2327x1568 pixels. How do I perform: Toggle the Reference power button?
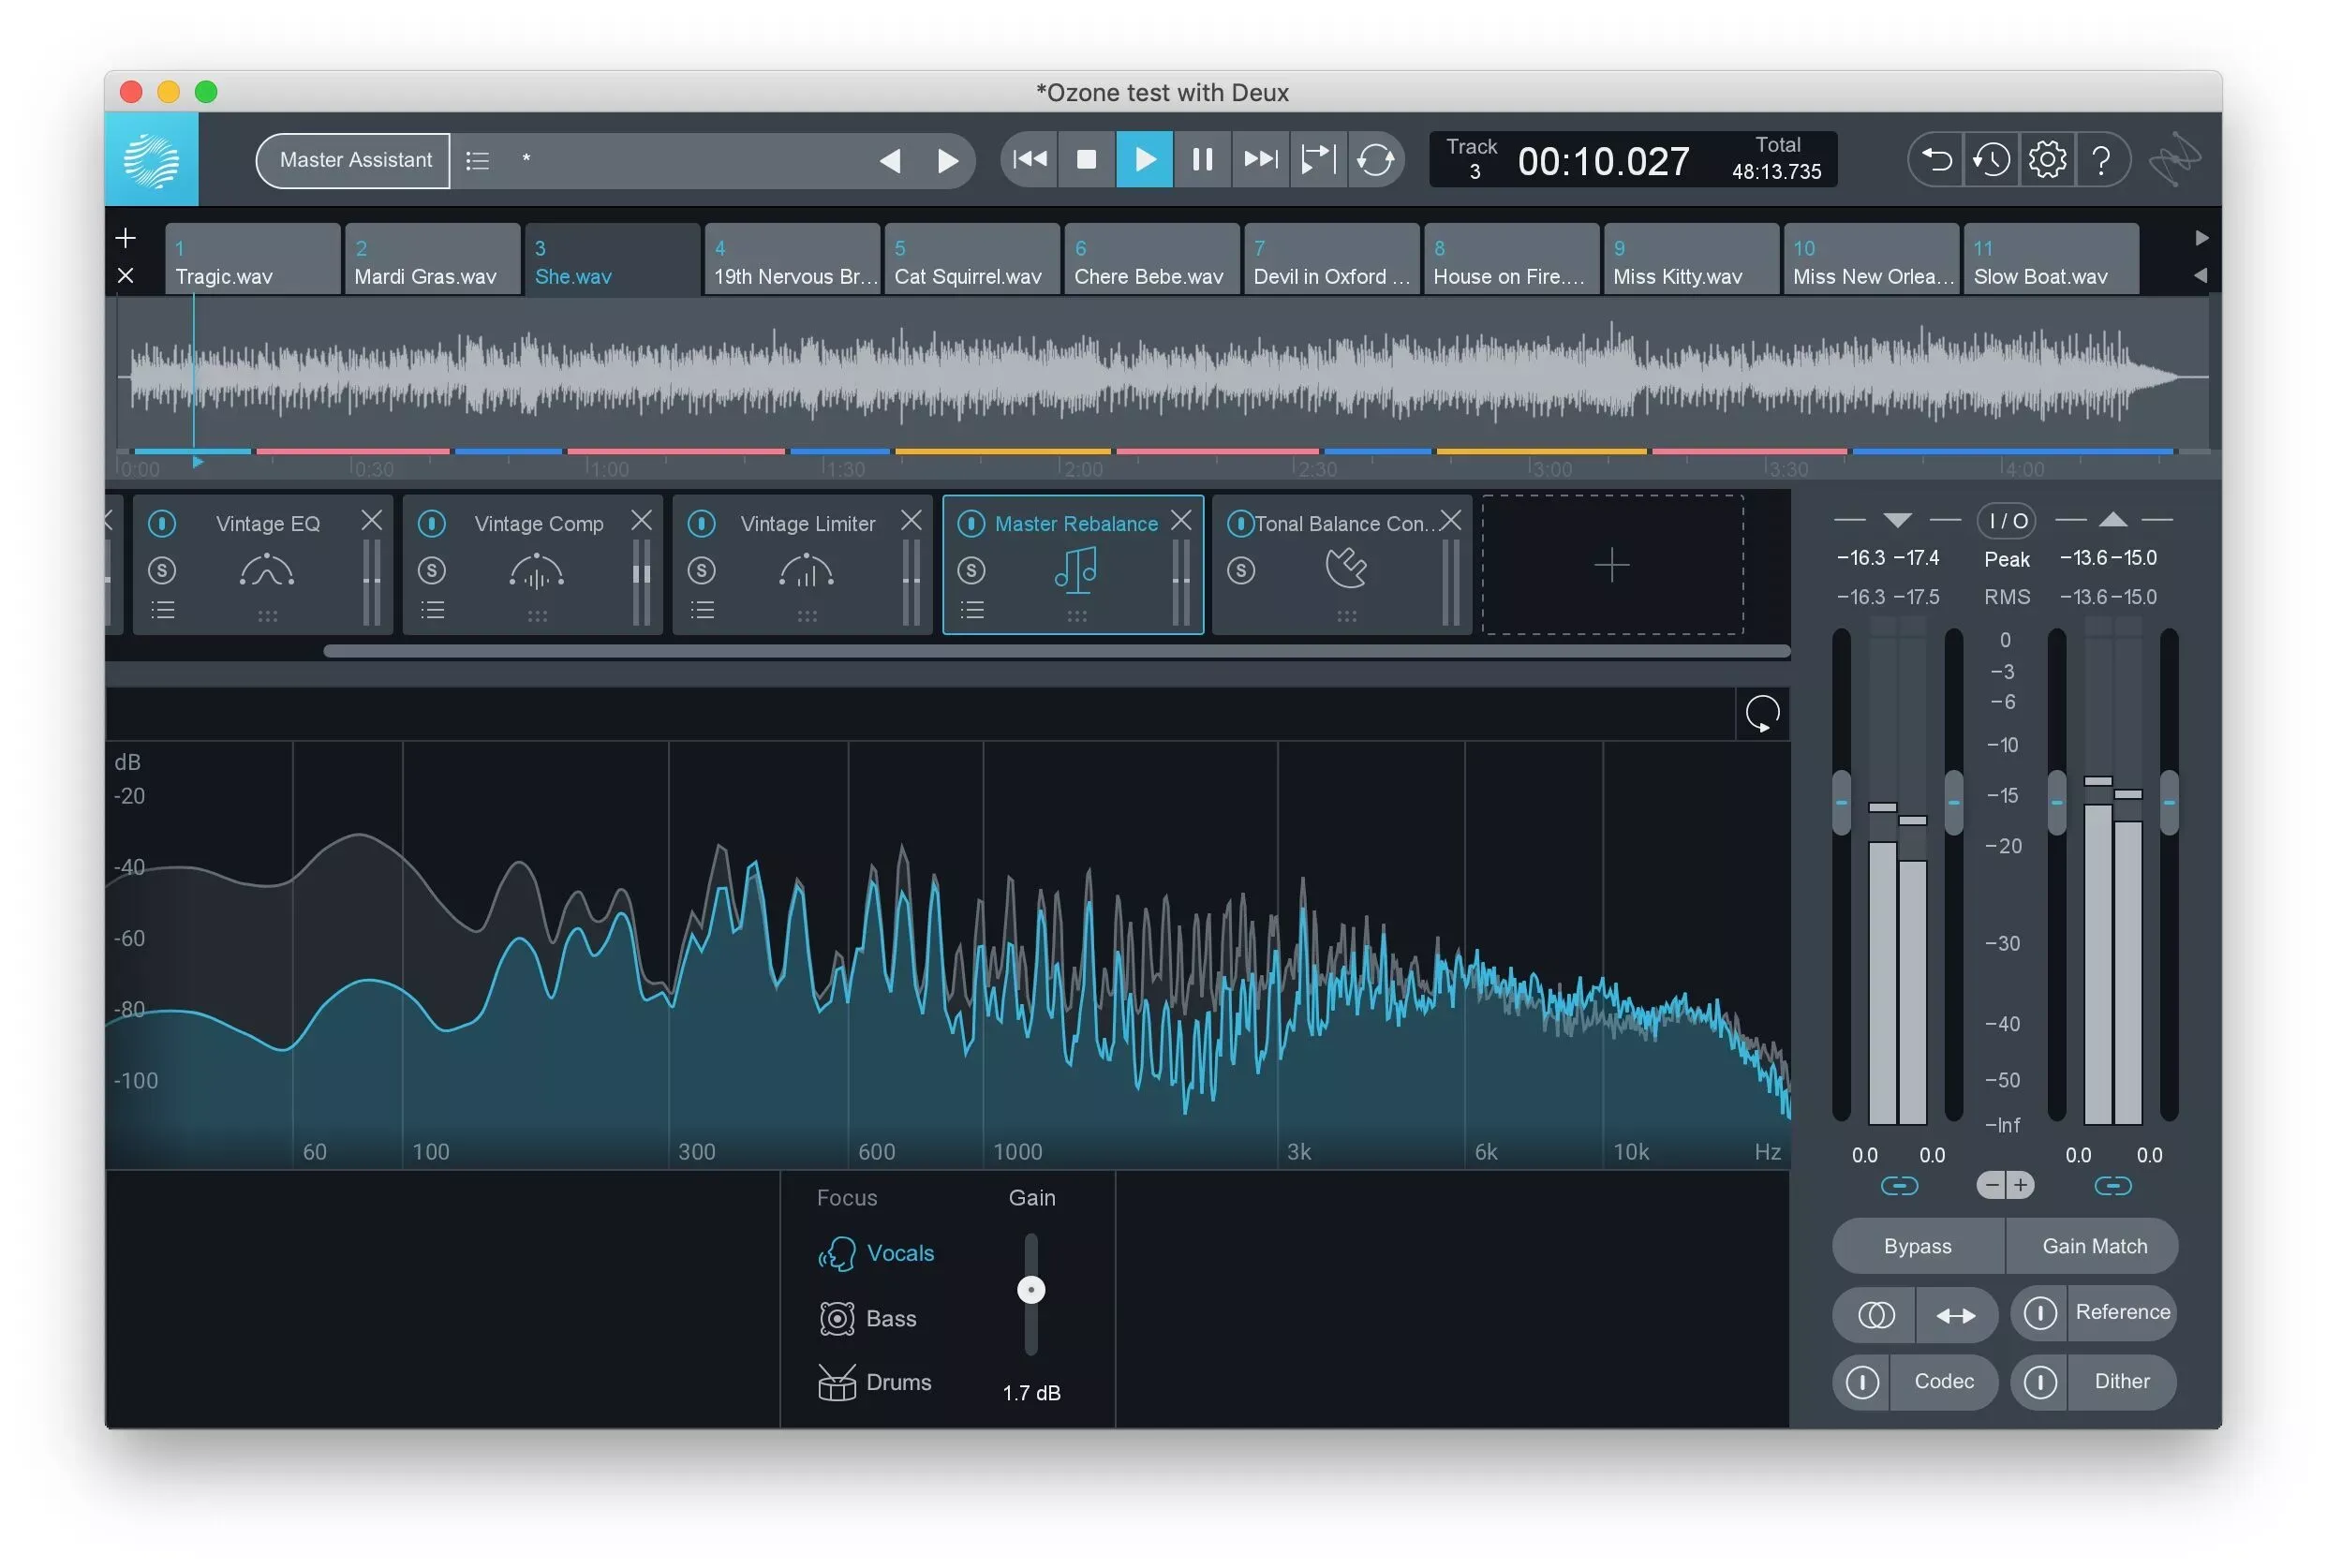[x=2040, y=1313]
